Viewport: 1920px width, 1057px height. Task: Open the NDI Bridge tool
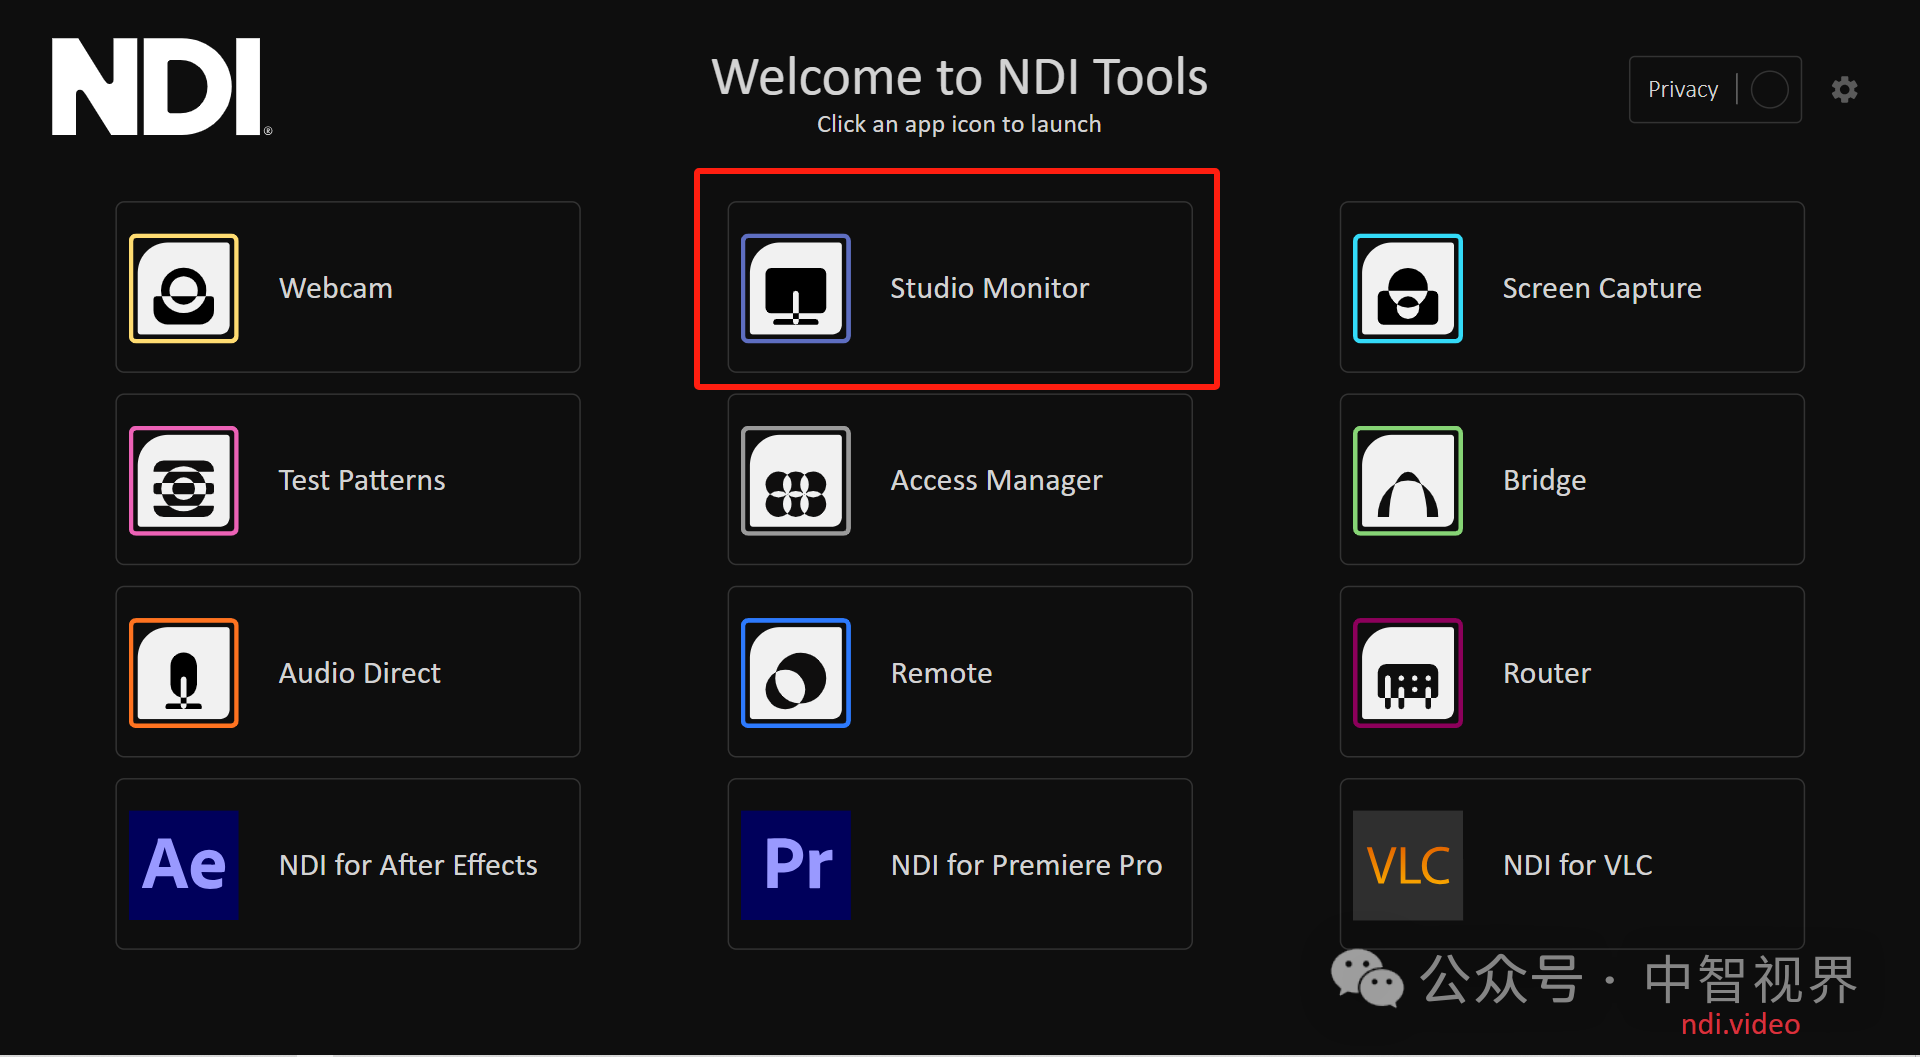(1570, 479)
